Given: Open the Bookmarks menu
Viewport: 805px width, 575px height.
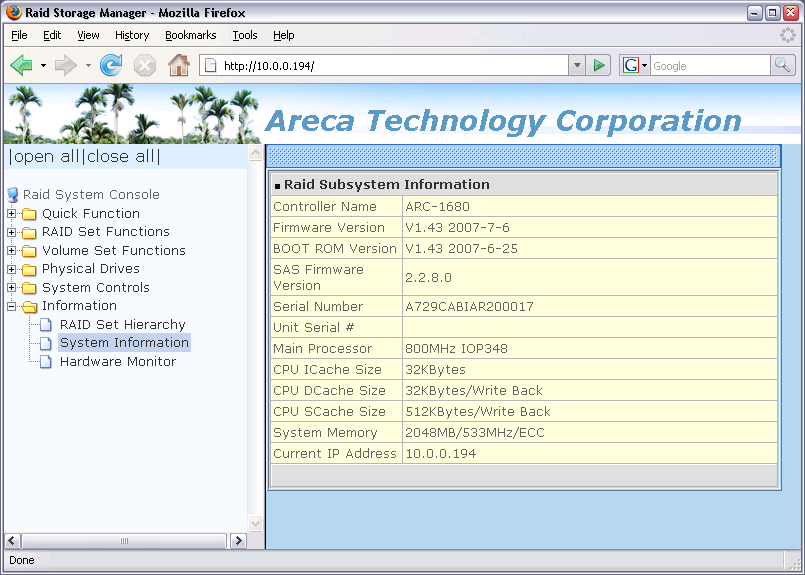Looking at the screenshot, I should tap(190, 35).
